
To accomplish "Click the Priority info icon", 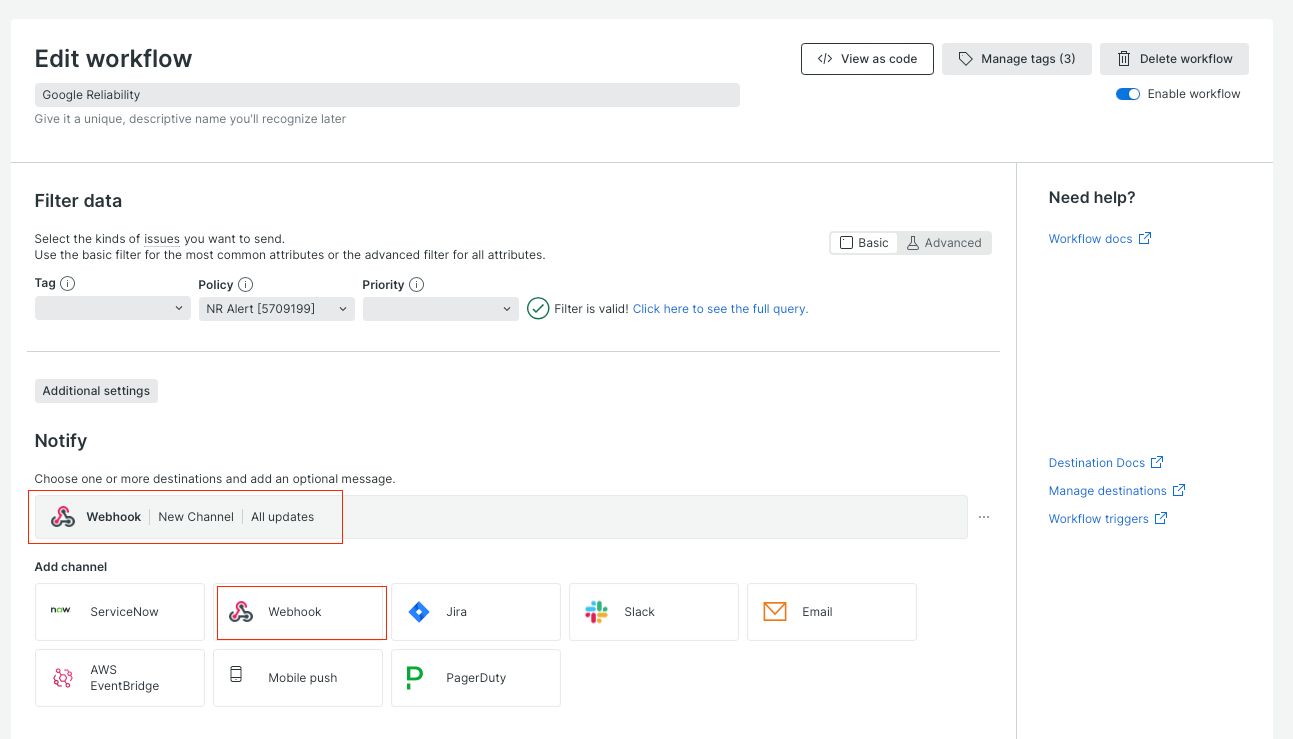I will tap(417, 285).
